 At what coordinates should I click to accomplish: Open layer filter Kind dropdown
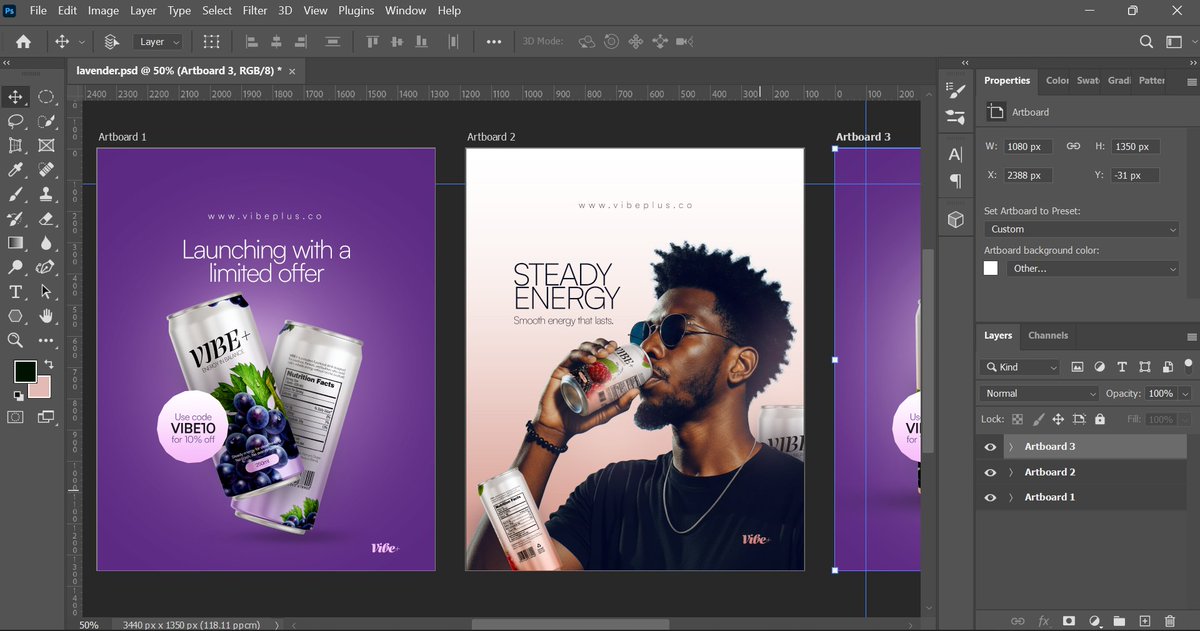point(1020,367)
